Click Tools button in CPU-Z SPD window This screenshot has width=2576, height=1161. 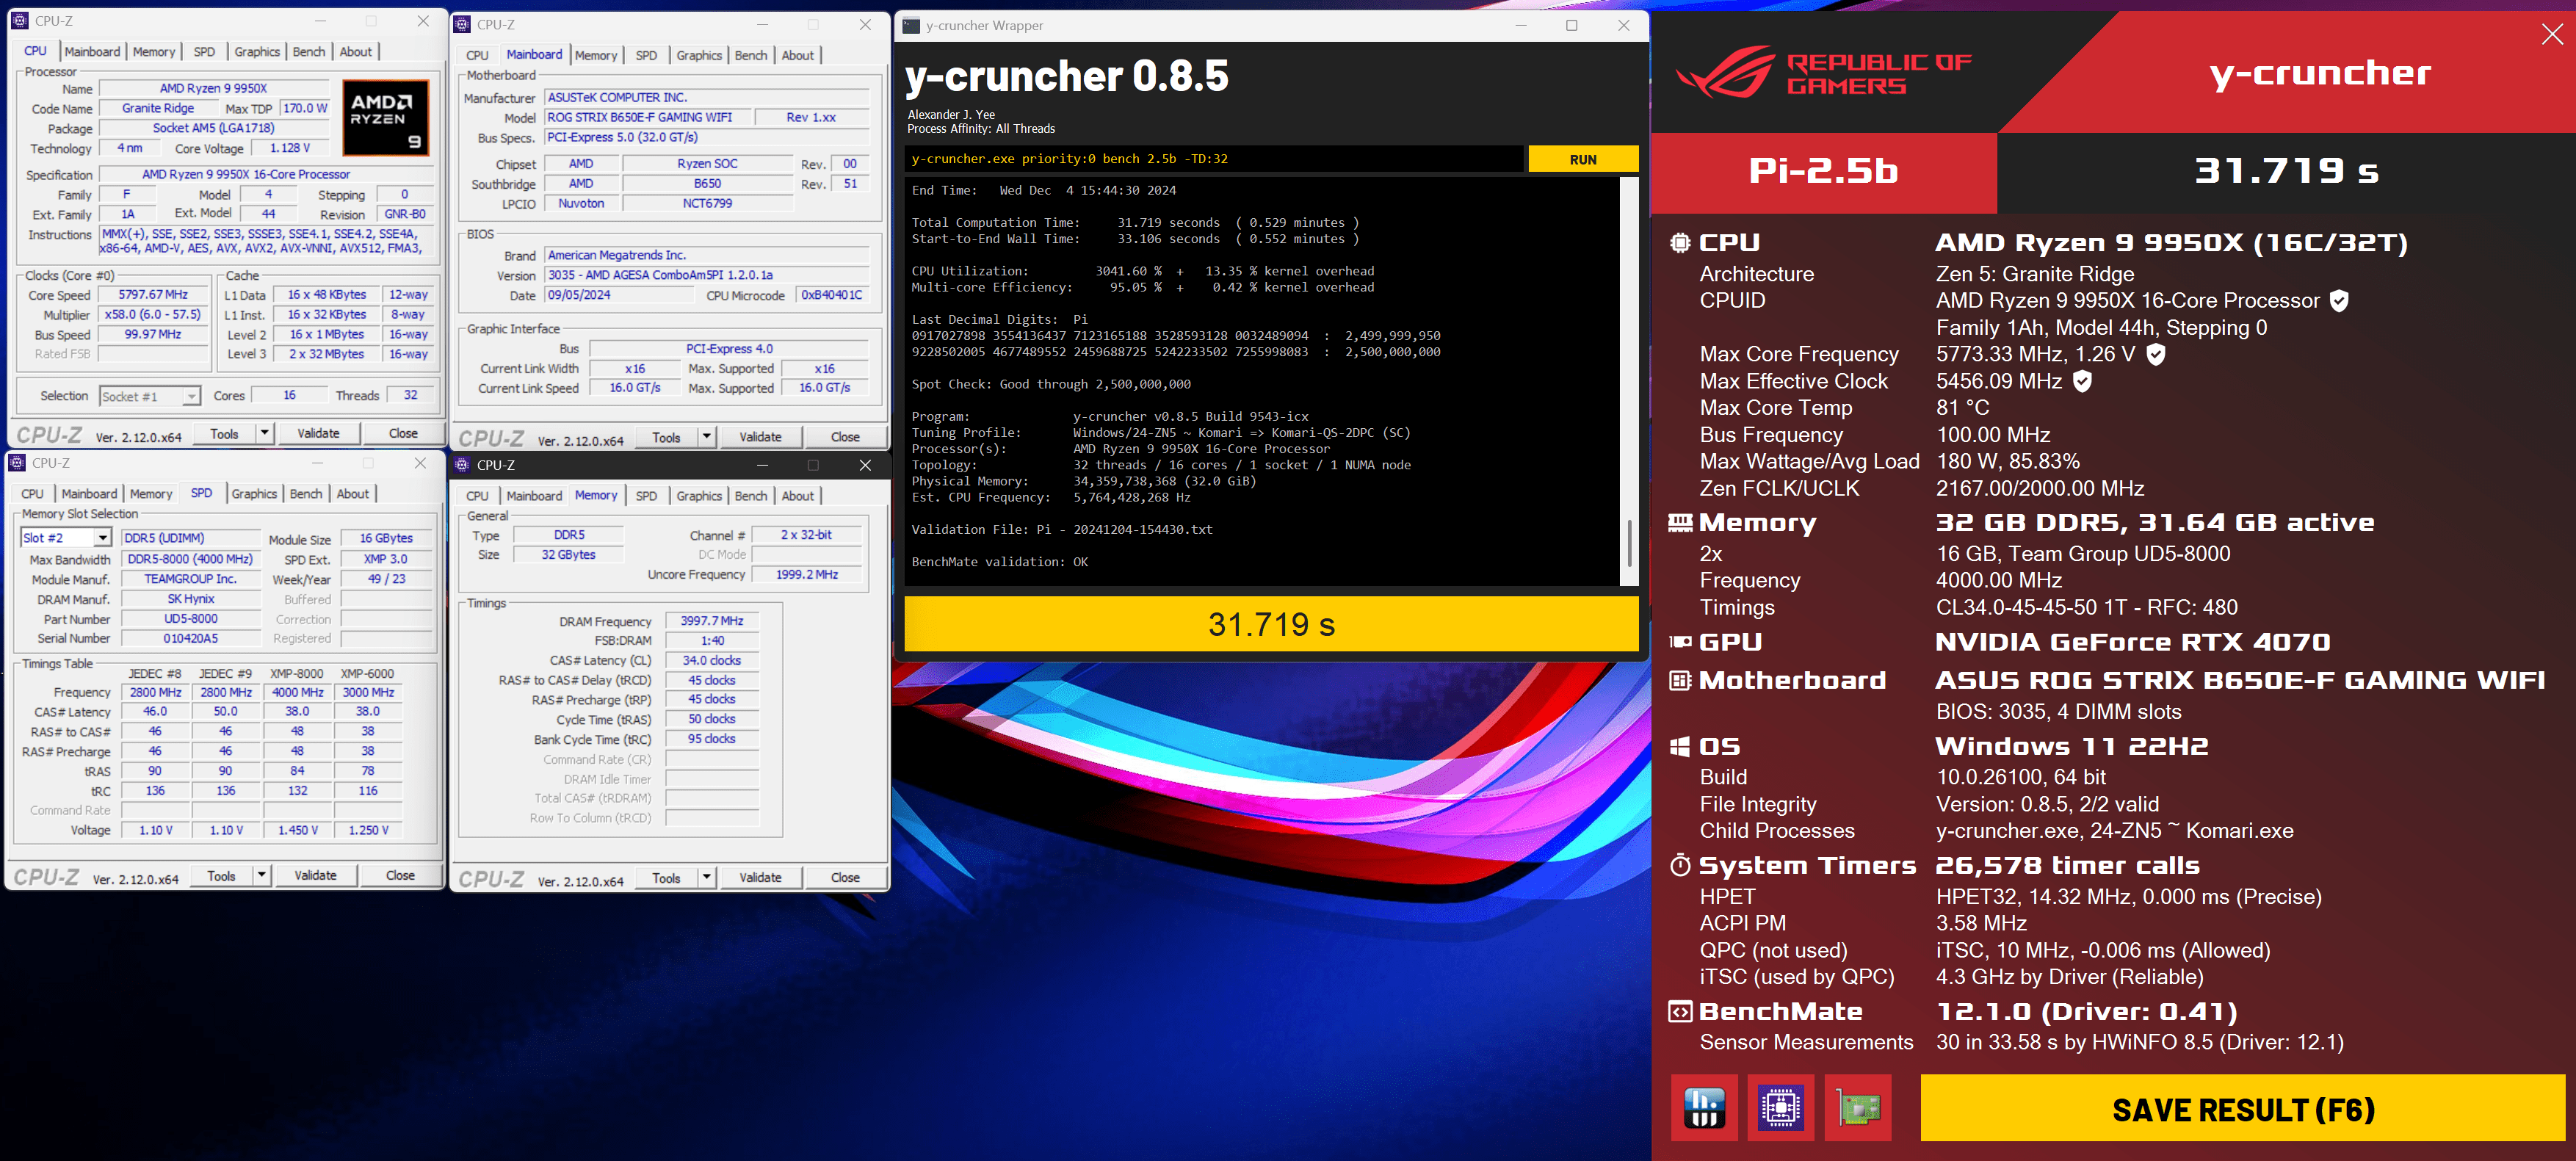pyautogui.click(x=221, y=875)
